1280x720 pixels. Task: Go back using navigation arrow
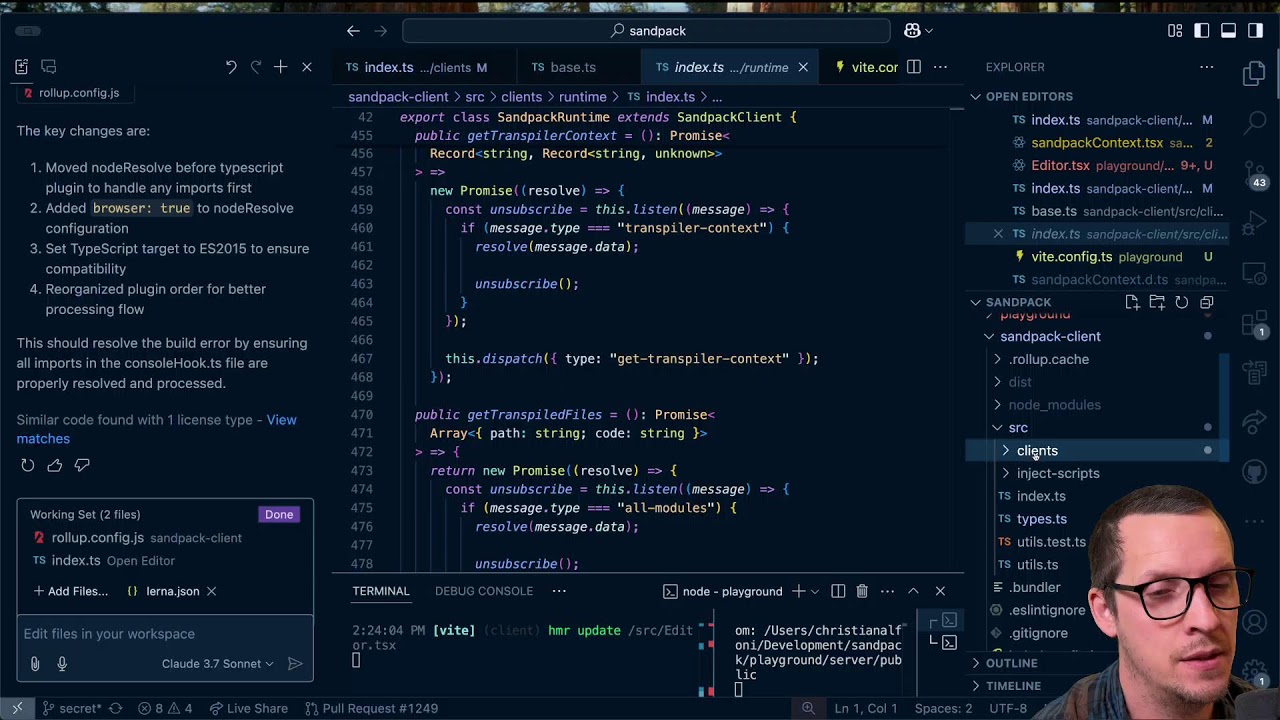click(353, 31)
